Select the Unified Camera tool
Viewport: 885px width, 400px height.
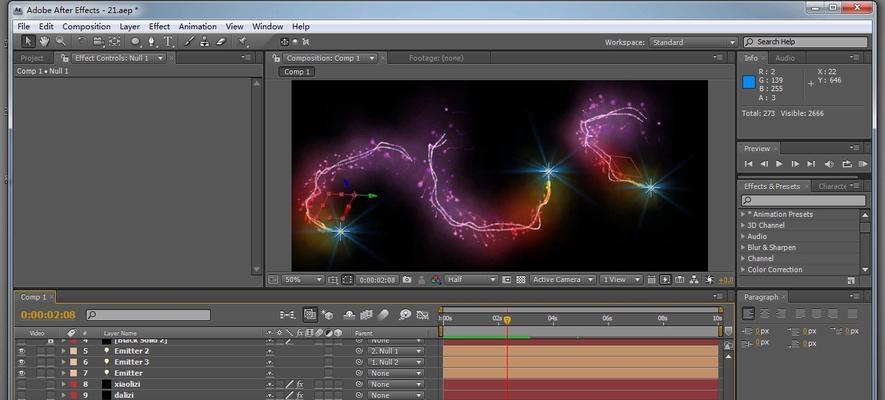click(x=98, y=41)
